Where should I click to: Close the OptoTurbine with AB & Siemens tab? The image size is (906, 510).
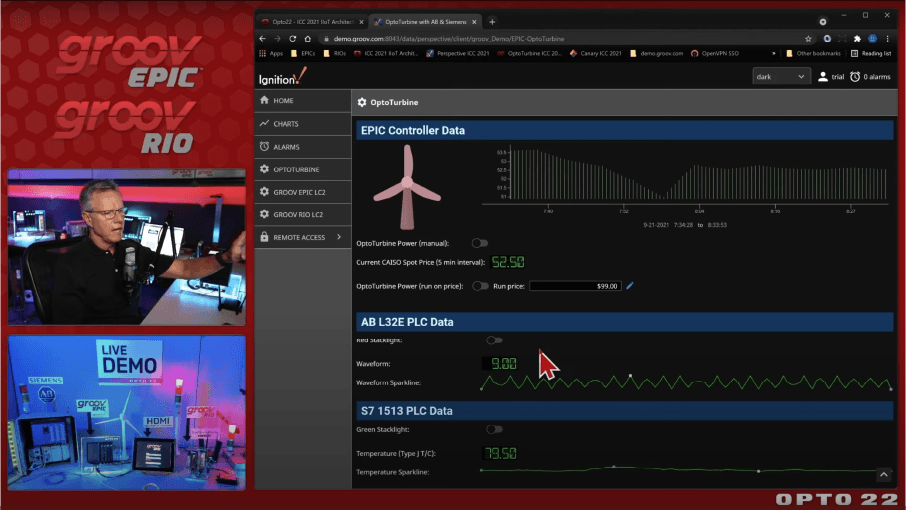pyautogui.click(x=474, y=22)
